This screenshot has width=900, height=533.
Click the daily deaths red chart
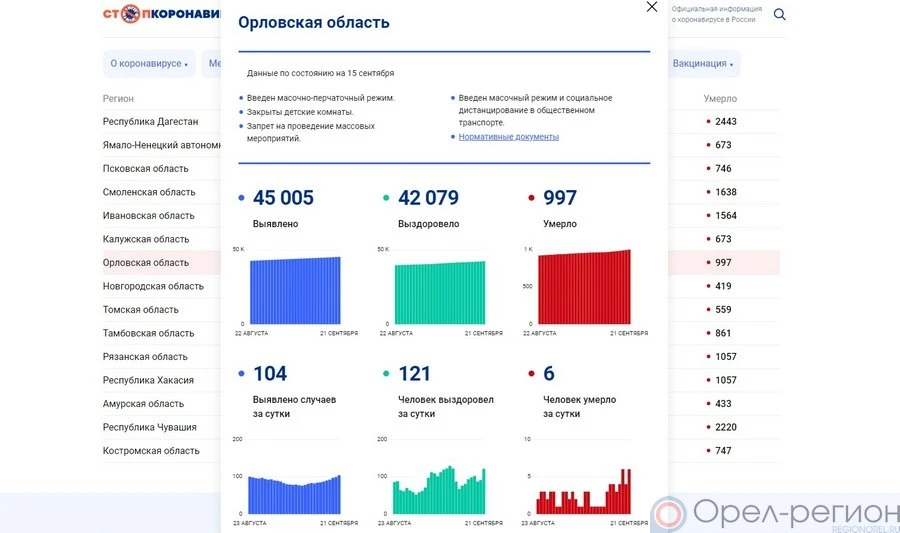click(584, 490)
